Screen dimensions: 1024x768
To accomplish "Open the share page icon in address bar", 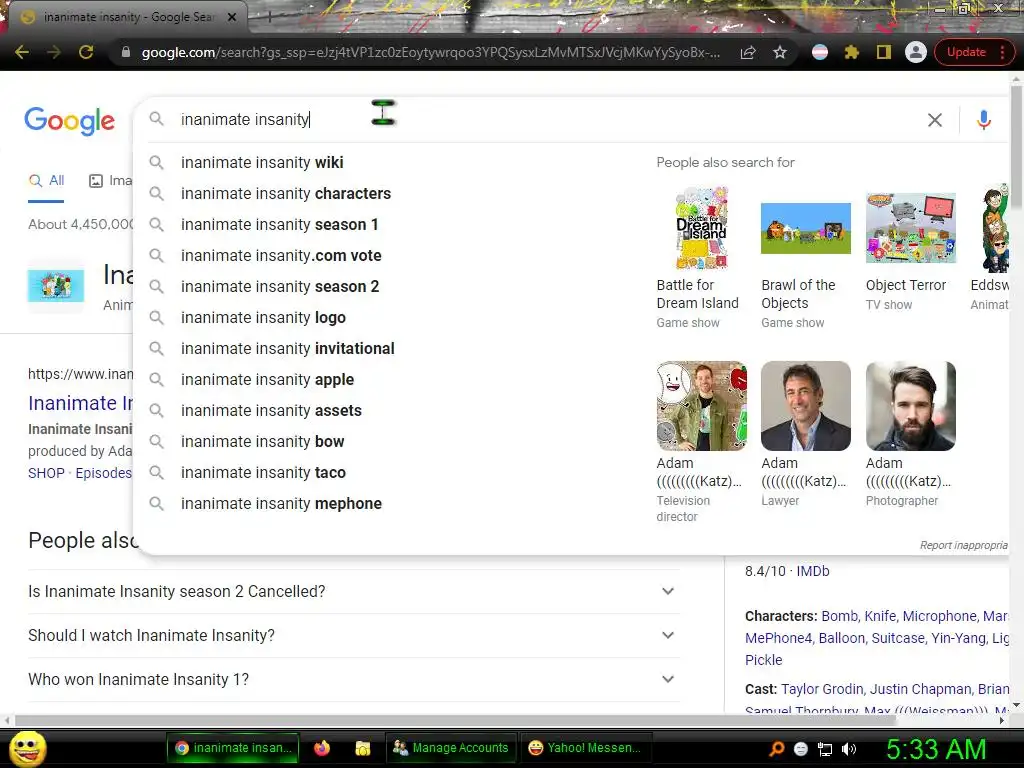I will [748, 52].
